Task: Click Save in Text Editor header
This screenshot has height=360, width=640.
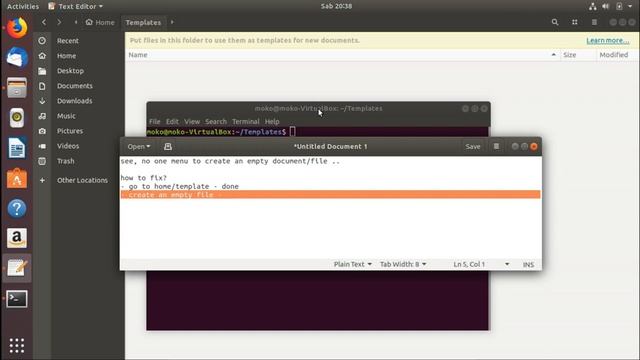Action: point(473,147)
